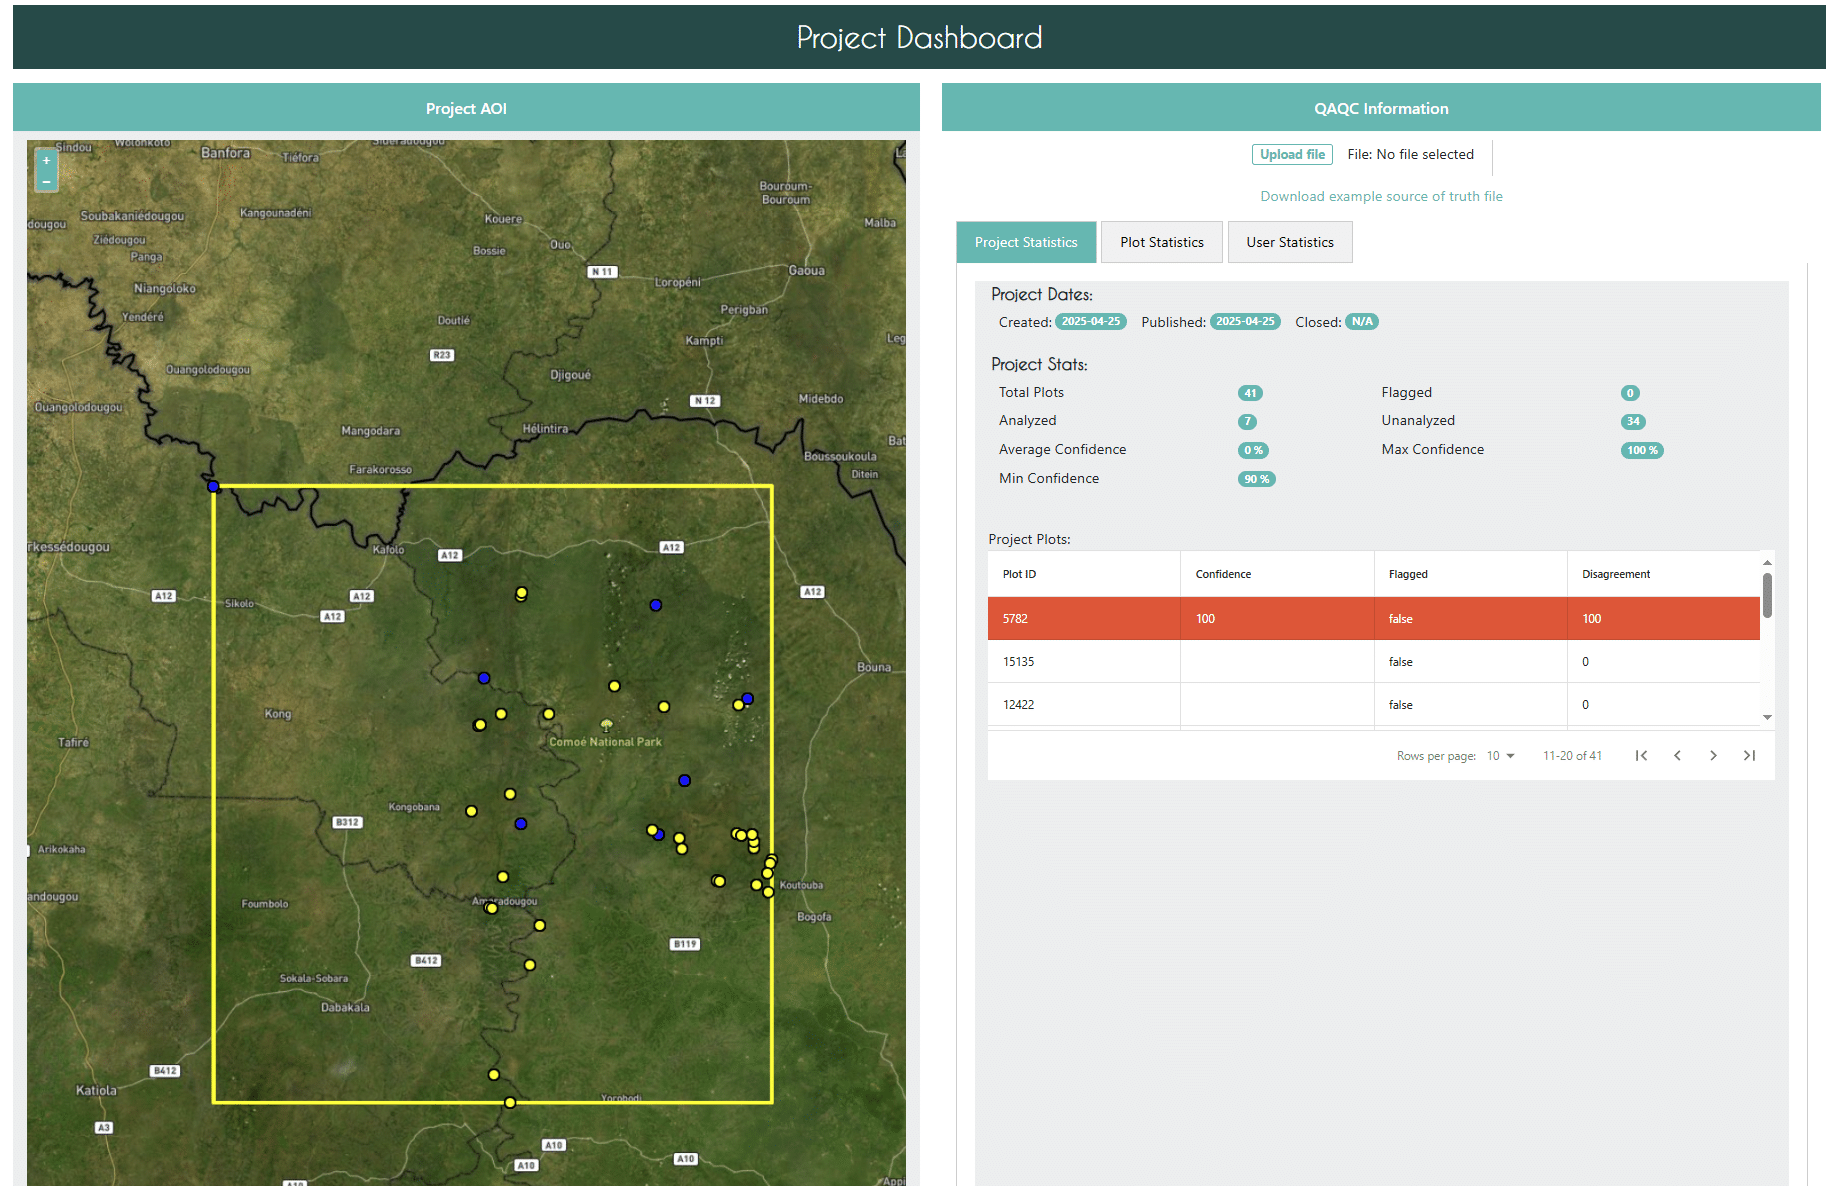Click the Average Confidence 0 % badge
This screenshot has height=1186, width=1828.
pyautogui.click(x=1253, y=451)
